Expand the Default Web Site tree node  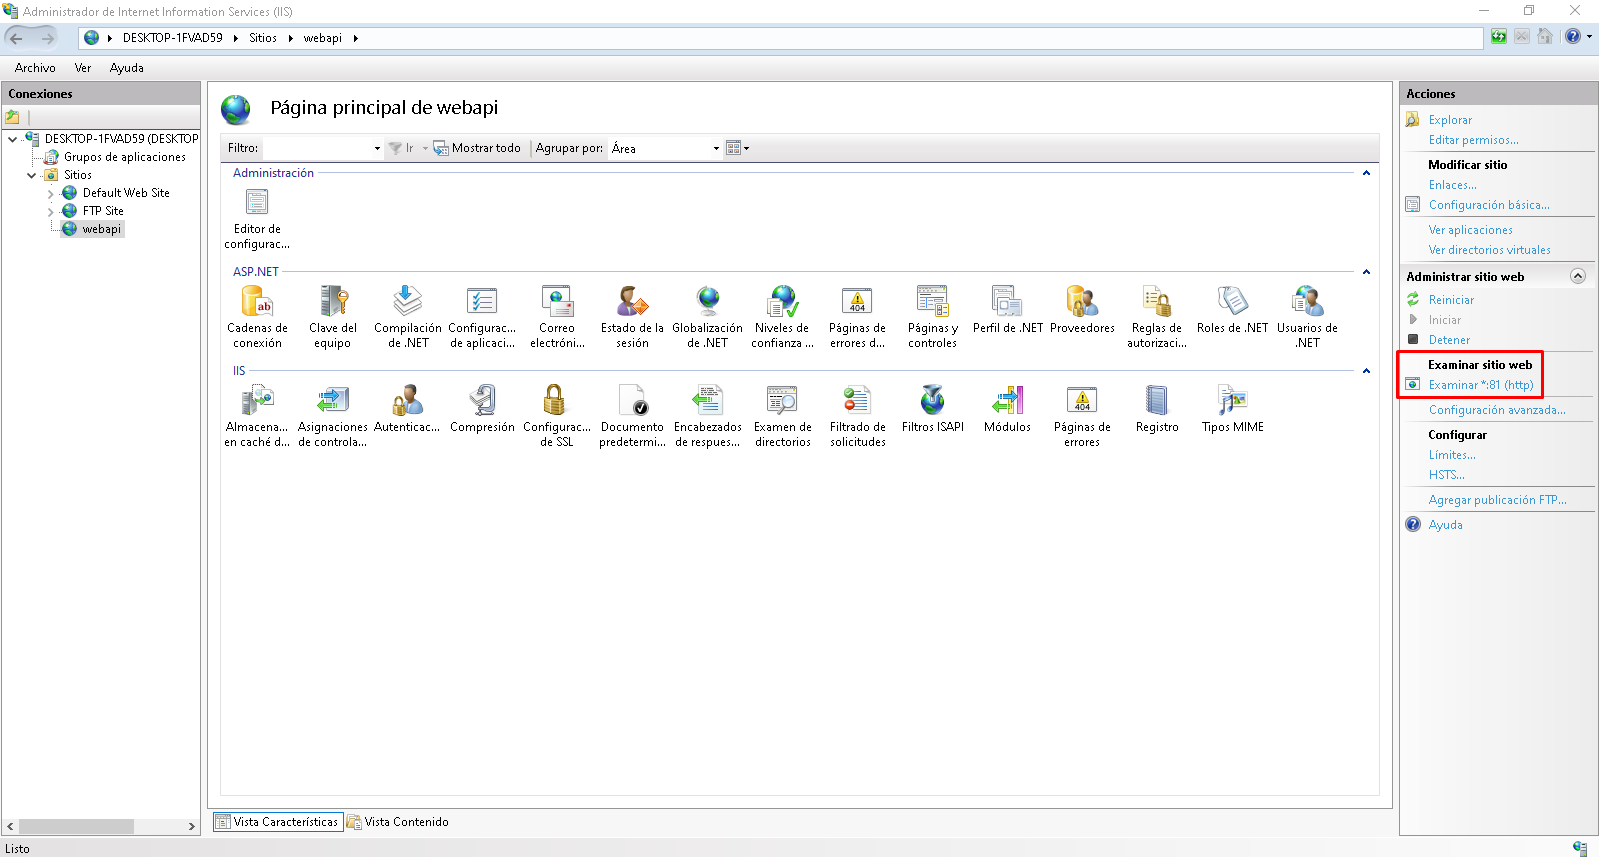click(x=51, y=194)
